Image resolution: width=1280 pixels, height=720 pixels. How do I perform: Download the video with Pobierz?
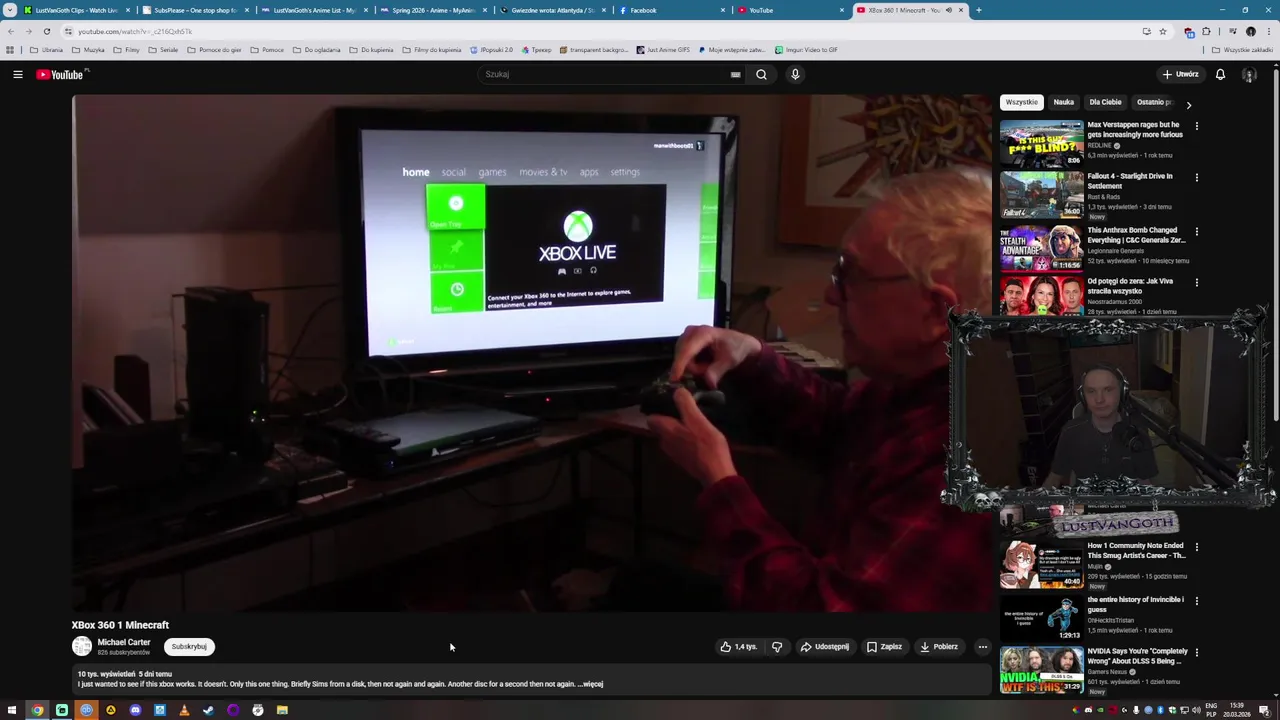939,647
